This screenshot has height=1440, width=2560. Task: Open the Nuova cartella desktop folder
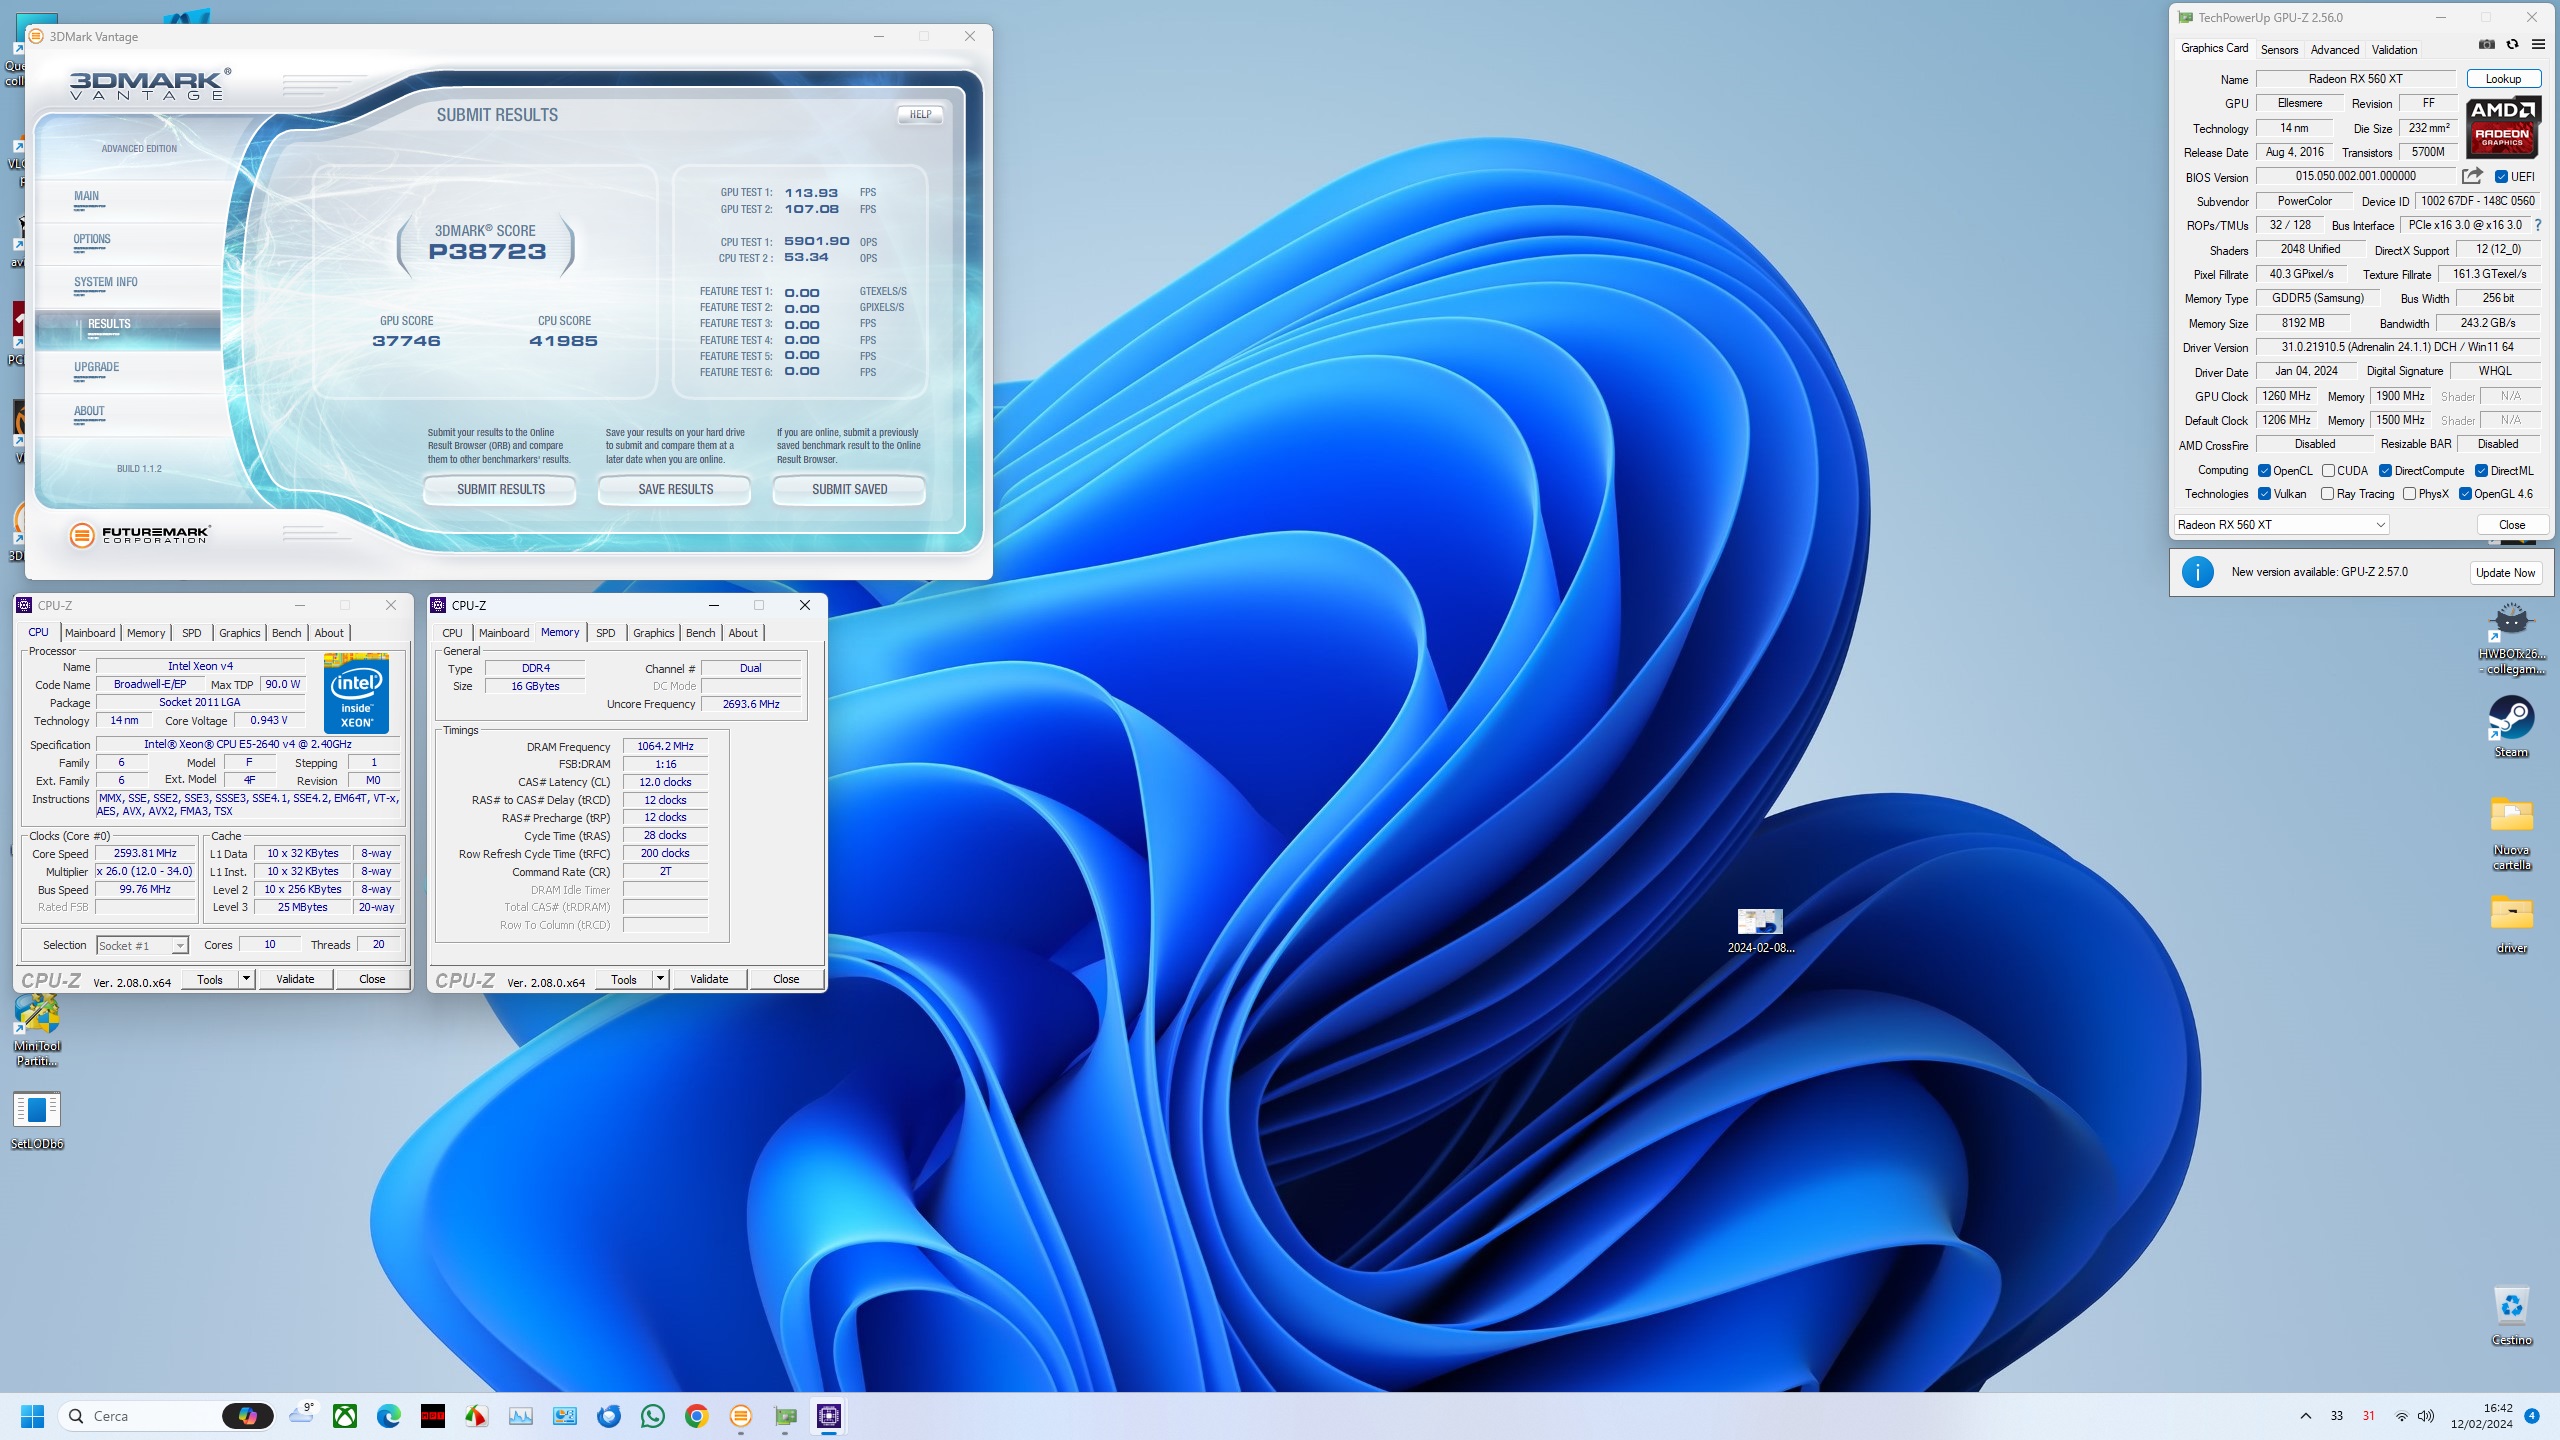point(2511,833)
